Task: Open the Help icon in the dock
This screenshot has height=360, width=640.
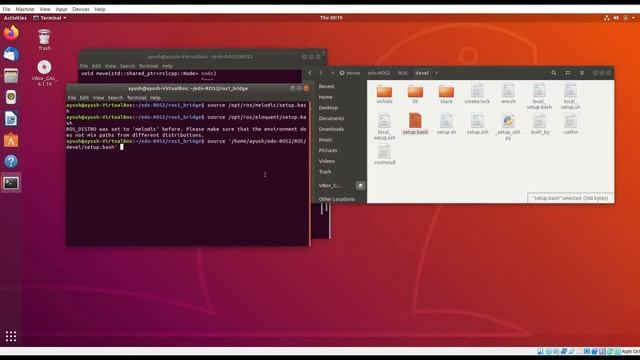Action: coord(11,162)
